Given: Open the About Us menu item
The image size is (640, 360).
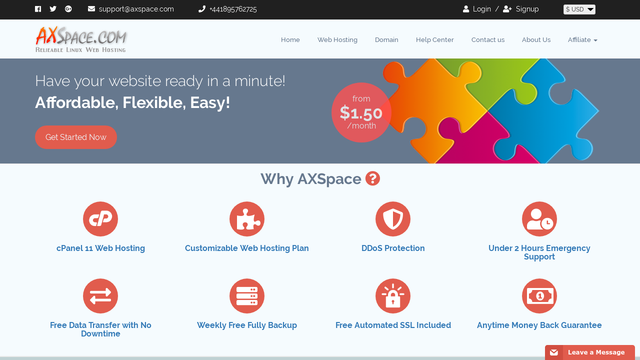Looking at the screenshot, I should pos(536,40).
